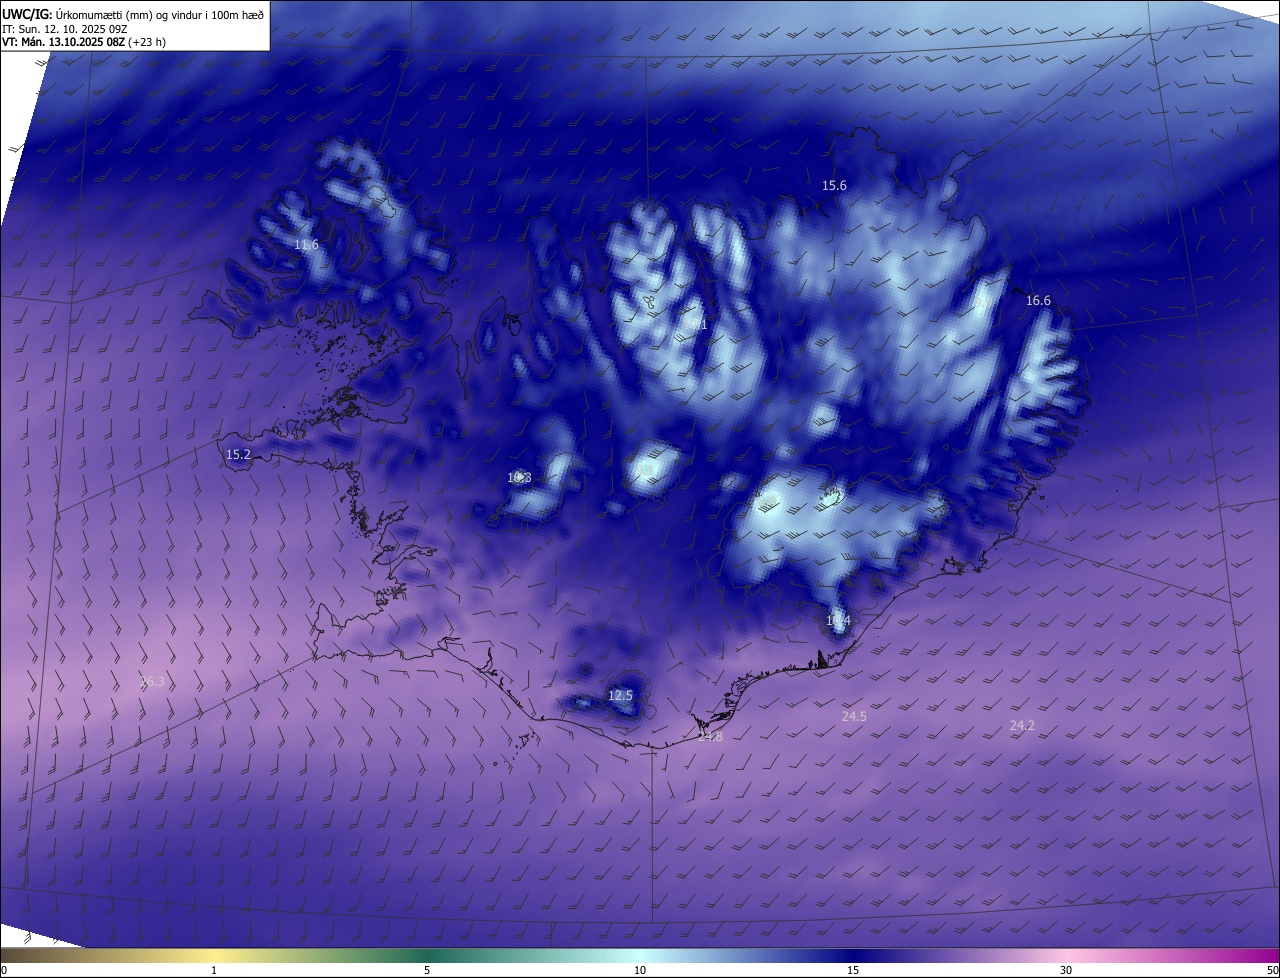The width and height of the screenshot is (1280, 978).
Task: Pick the magenta end of the color scale
Action: pyautogui.click(x=1262, y=955)
